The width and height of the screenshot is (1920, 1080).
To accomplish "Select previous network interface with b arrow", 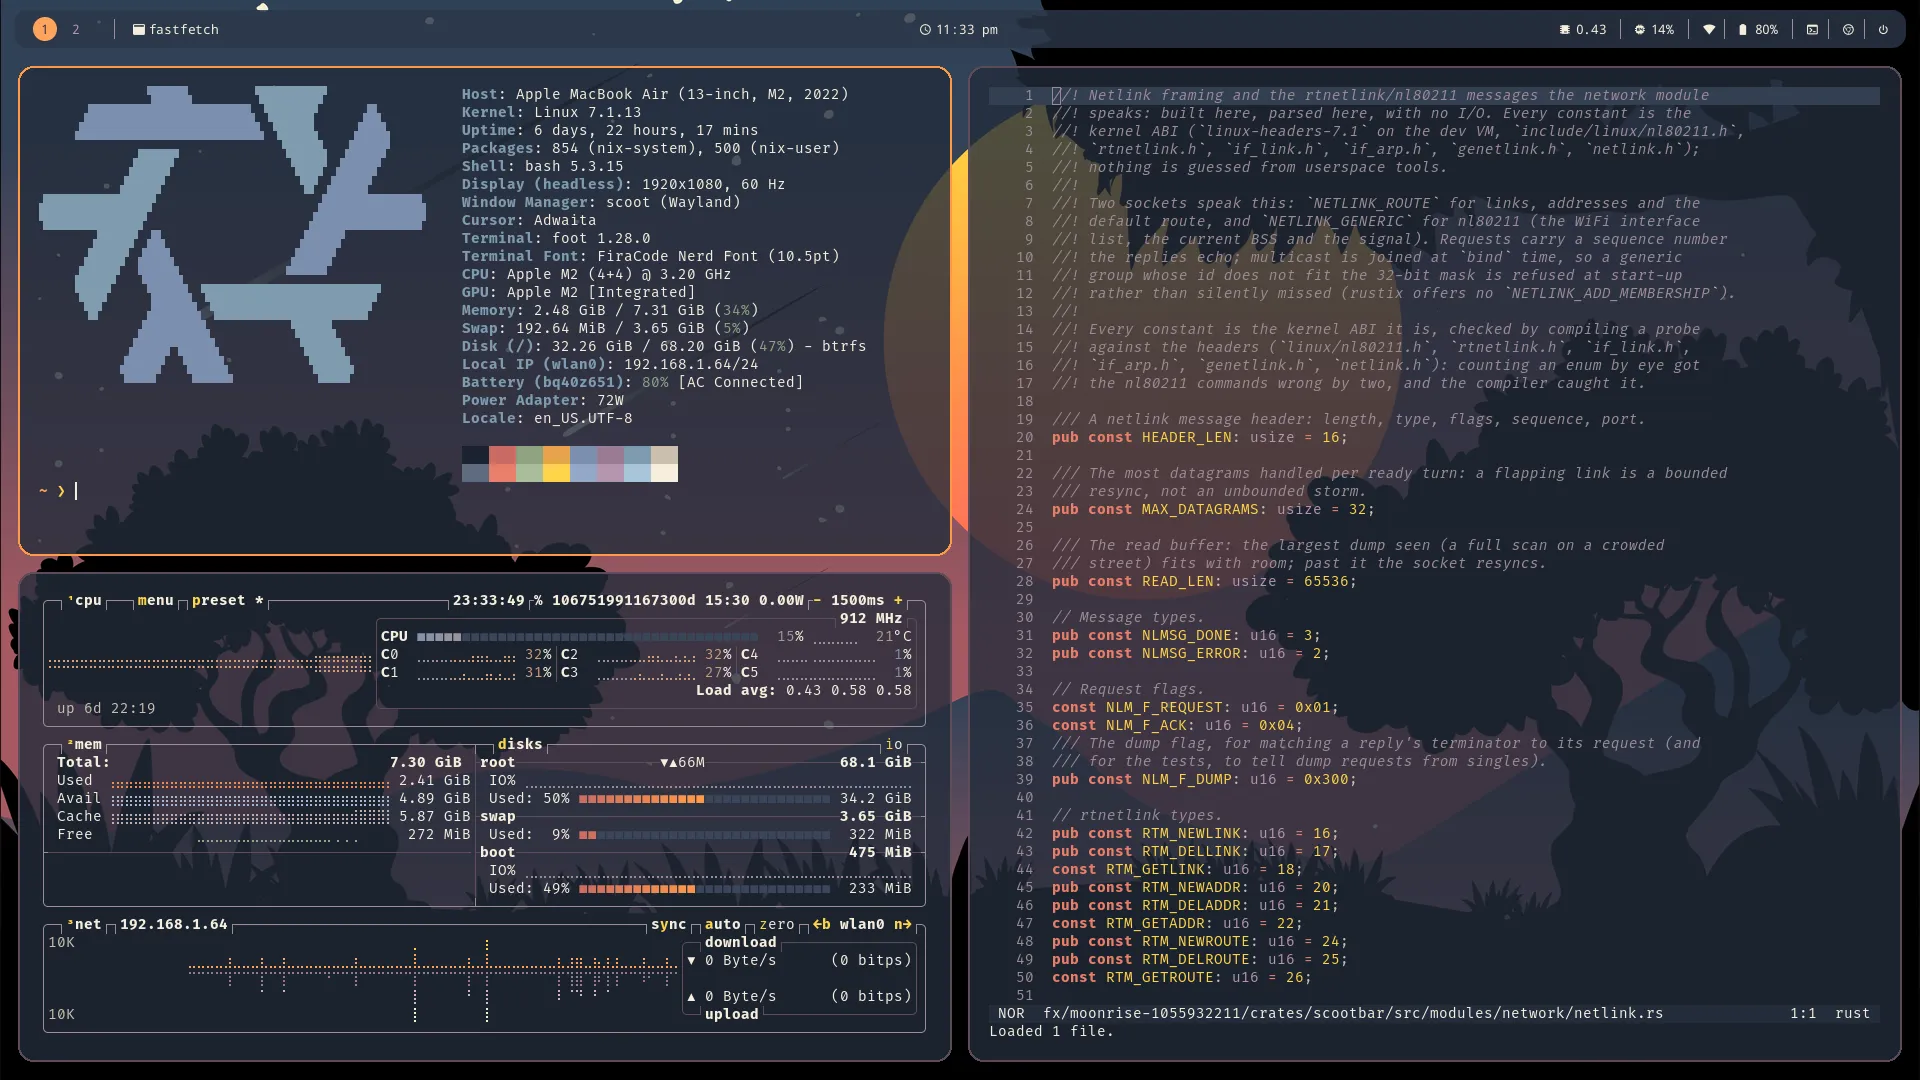I will pos(821,924).
